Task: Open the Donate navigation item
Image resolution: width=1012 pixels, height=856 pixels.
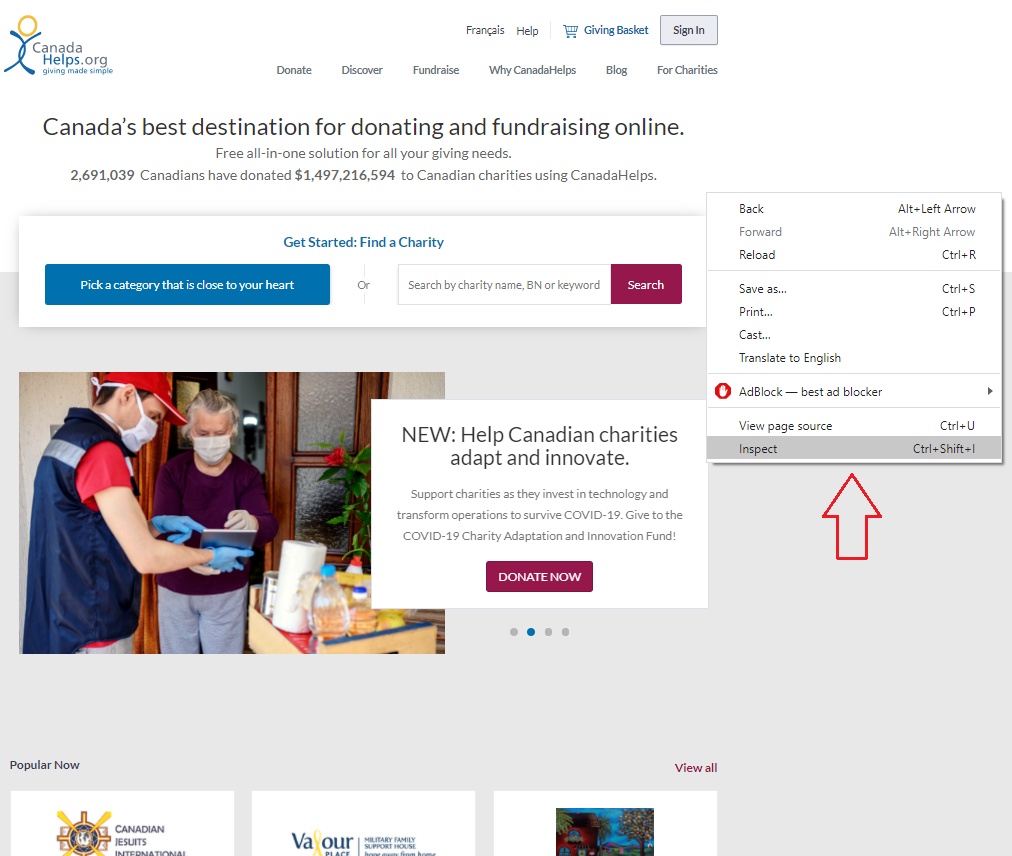Action: coord(294,70)
